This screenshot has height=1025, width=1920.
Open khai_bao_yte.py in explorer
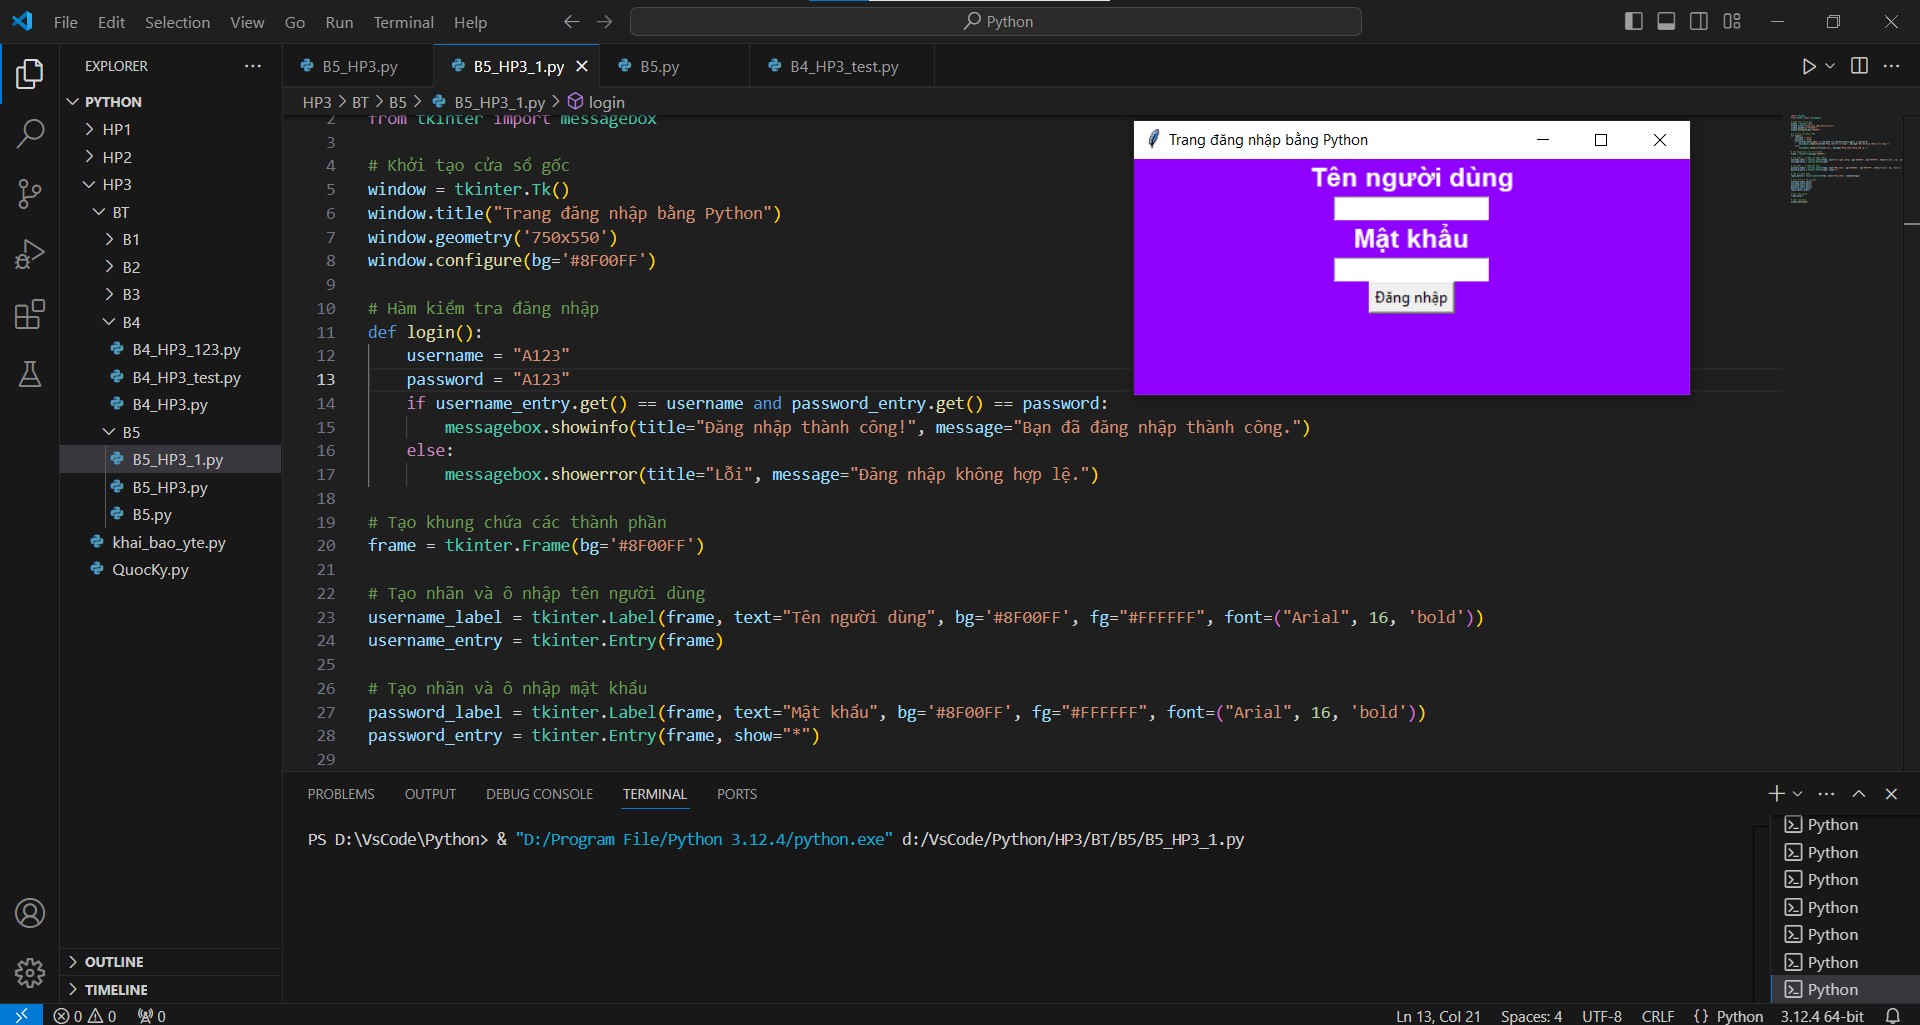tap(168, 542)
